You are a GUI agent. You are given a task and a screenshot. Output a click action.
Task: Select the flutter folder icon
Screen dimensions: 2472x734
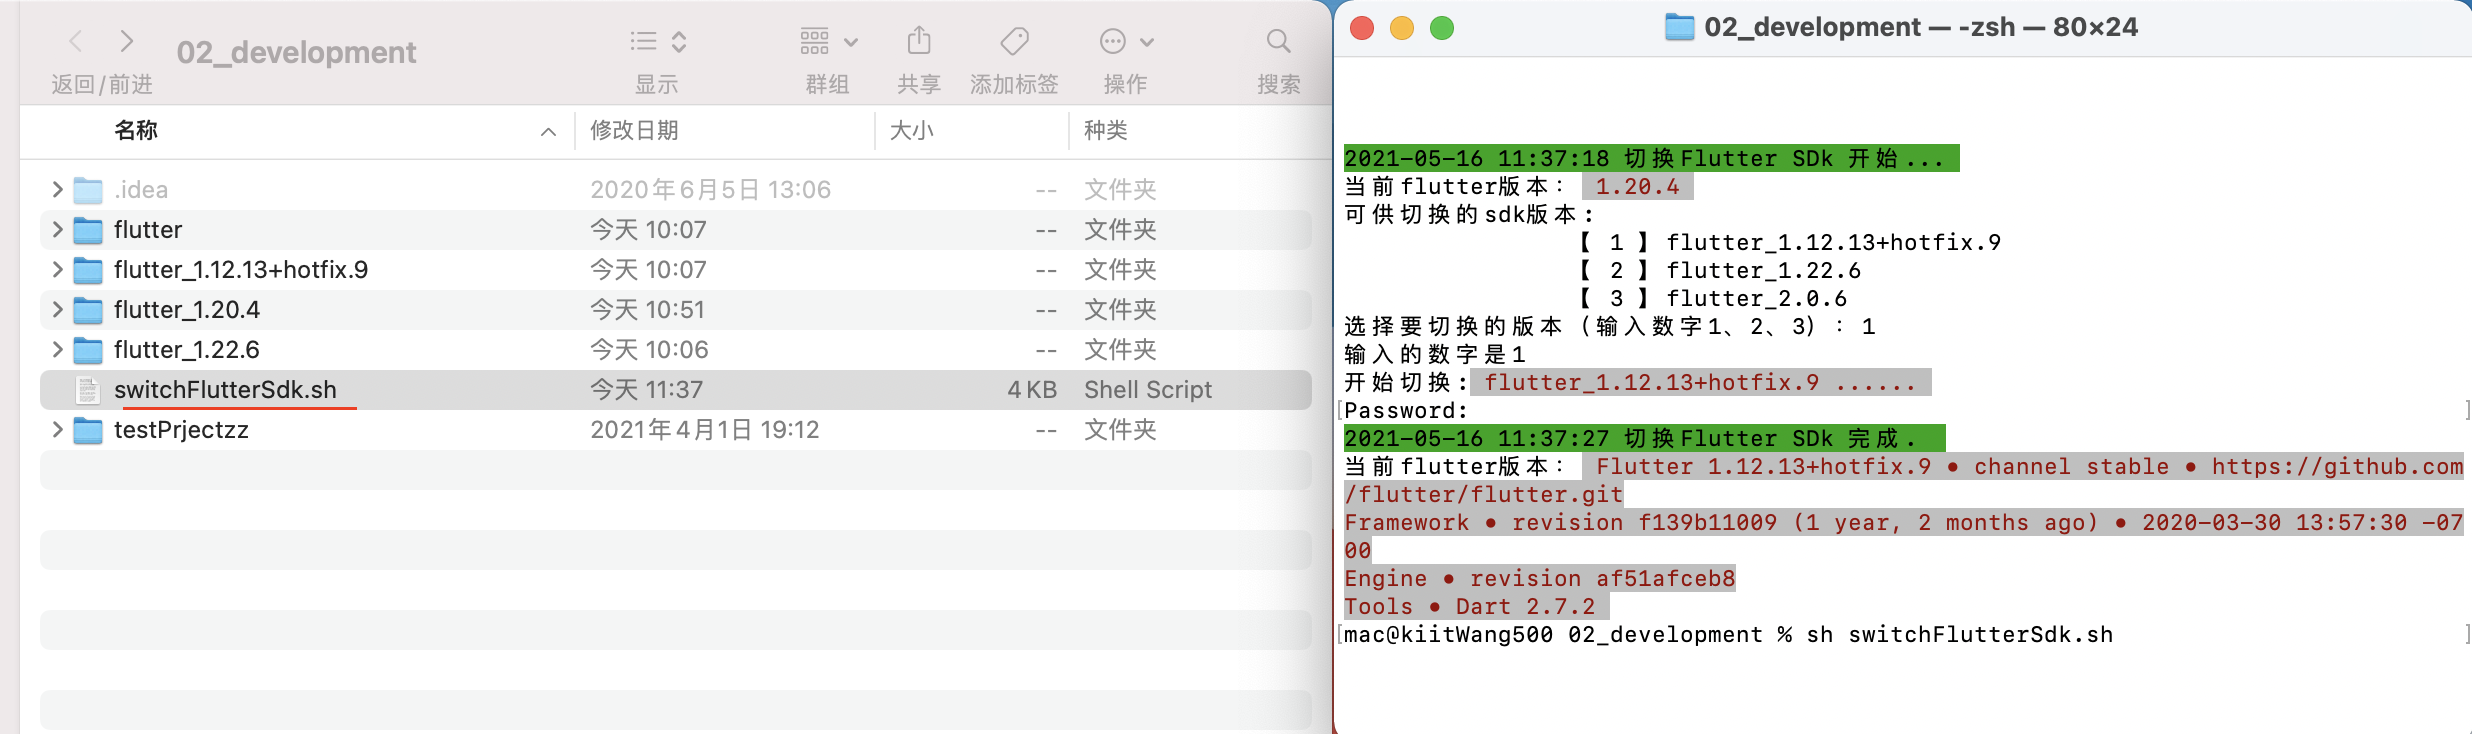[x=88, y=230]
